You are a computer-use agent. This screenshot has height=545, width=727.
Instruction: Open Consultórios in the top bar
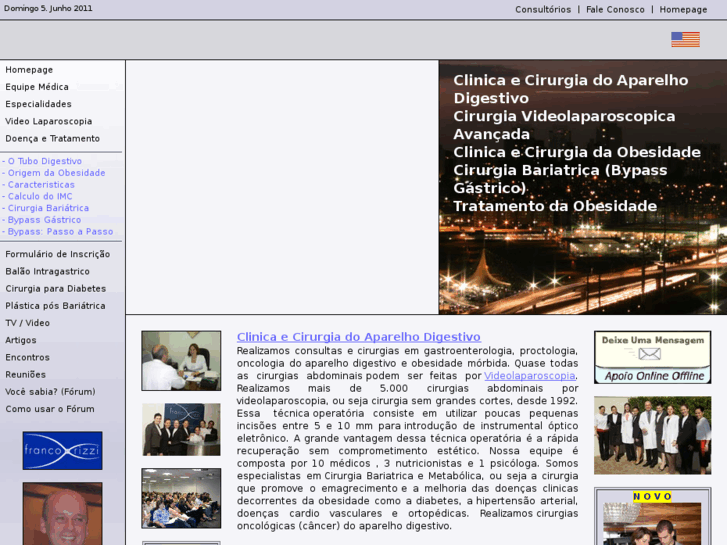(x=543, y=9)
